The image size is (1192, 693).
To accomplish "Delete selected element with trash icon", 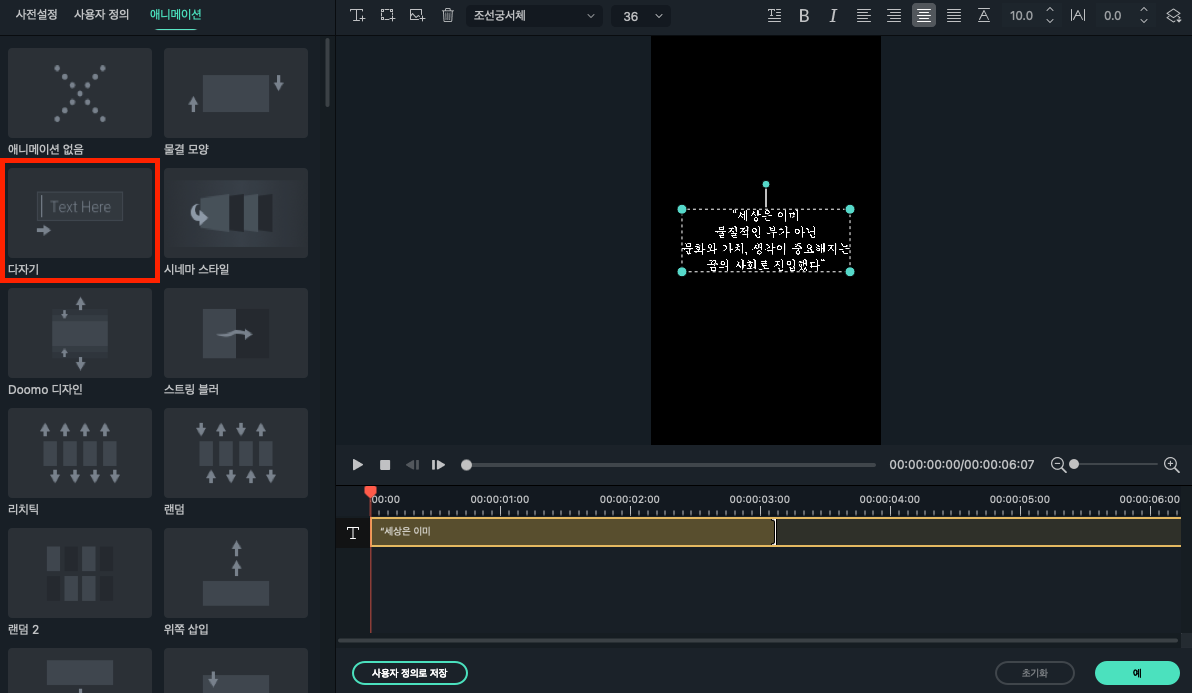I will 448,15.
